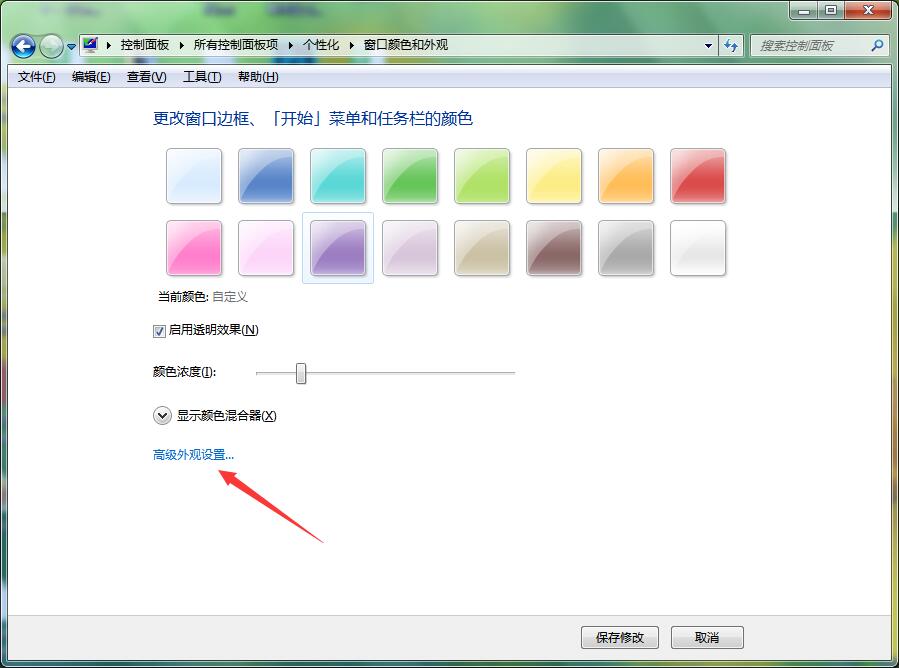The width and height of the screenshot is (899, 668).
Task: Select the orange color swatch
Action: (626, 176)
